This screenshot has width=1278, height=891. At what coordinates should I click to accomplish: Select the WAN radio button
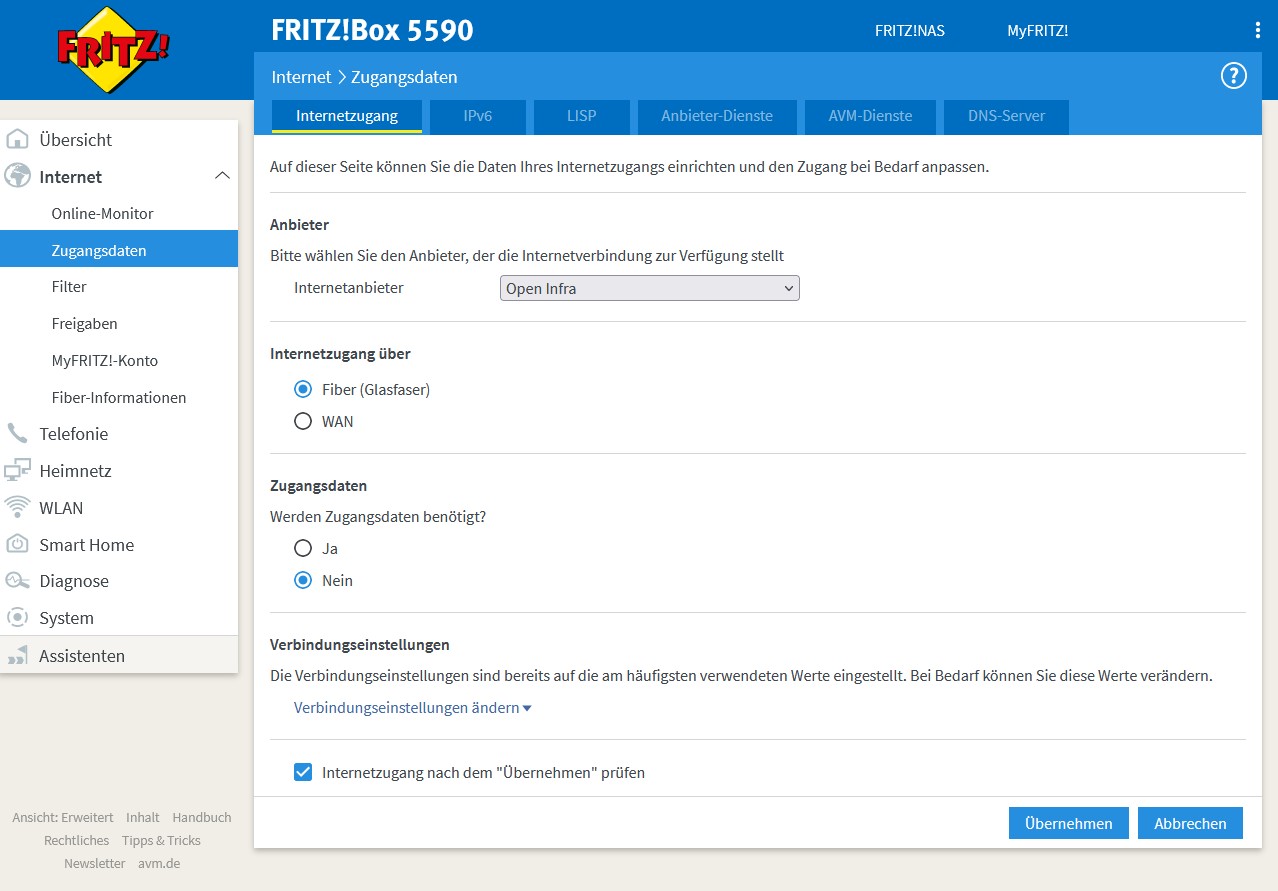click(303, 421)
